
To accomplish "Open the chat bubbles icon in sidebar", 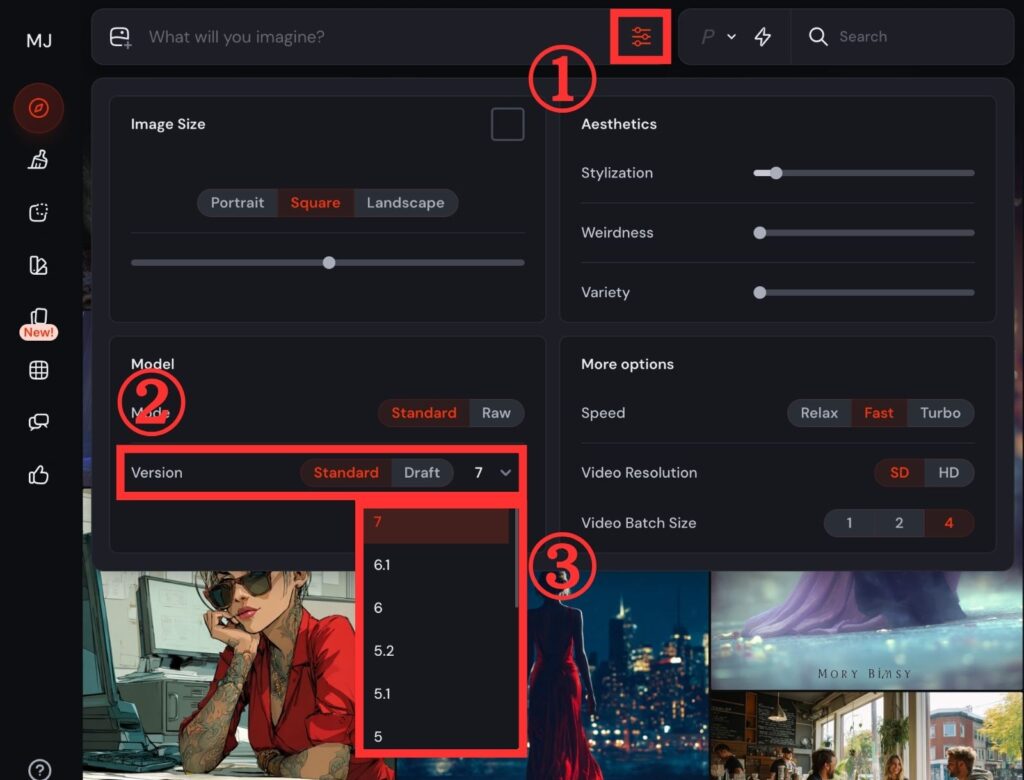I will tap(39, 422).
